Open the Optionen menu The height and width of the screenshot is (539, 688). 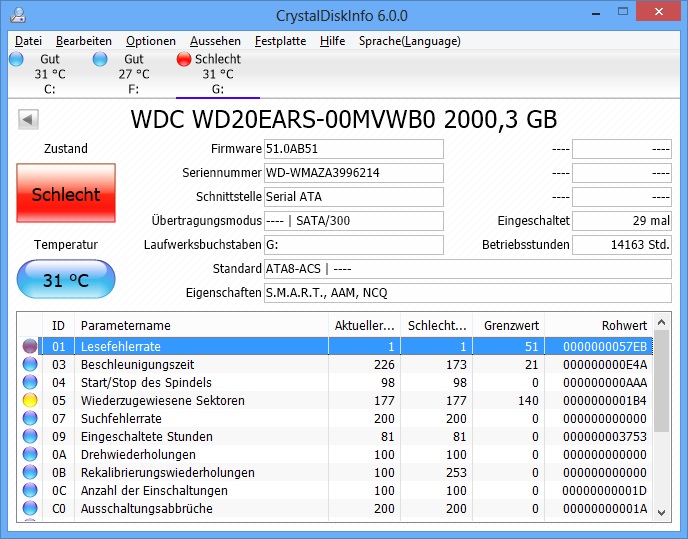tap(150, 41)
